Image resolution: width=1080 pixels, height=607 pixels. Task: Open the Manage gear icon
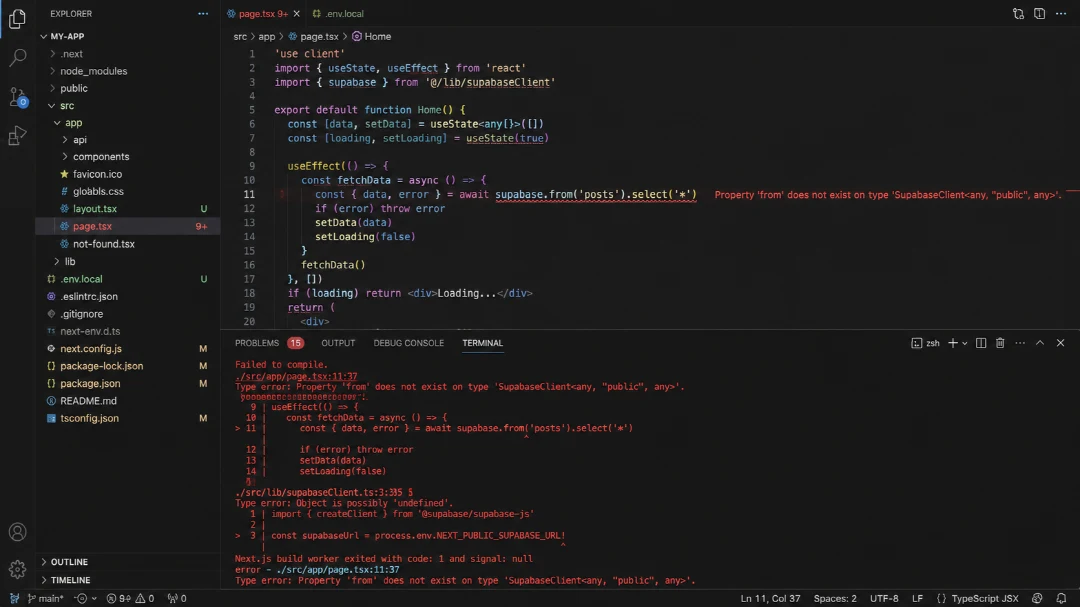coord(17,569)
